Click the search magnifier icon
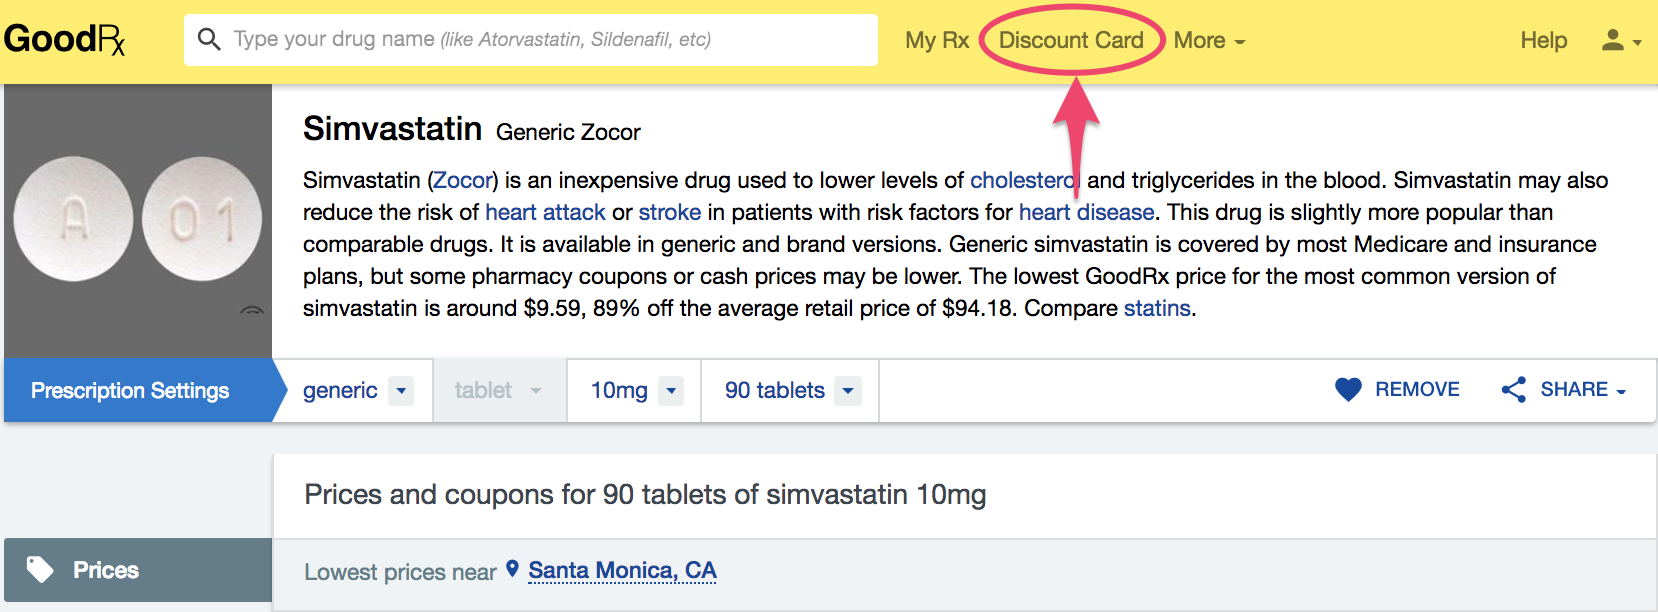The image size is (1658, 612). click(209, 39)
